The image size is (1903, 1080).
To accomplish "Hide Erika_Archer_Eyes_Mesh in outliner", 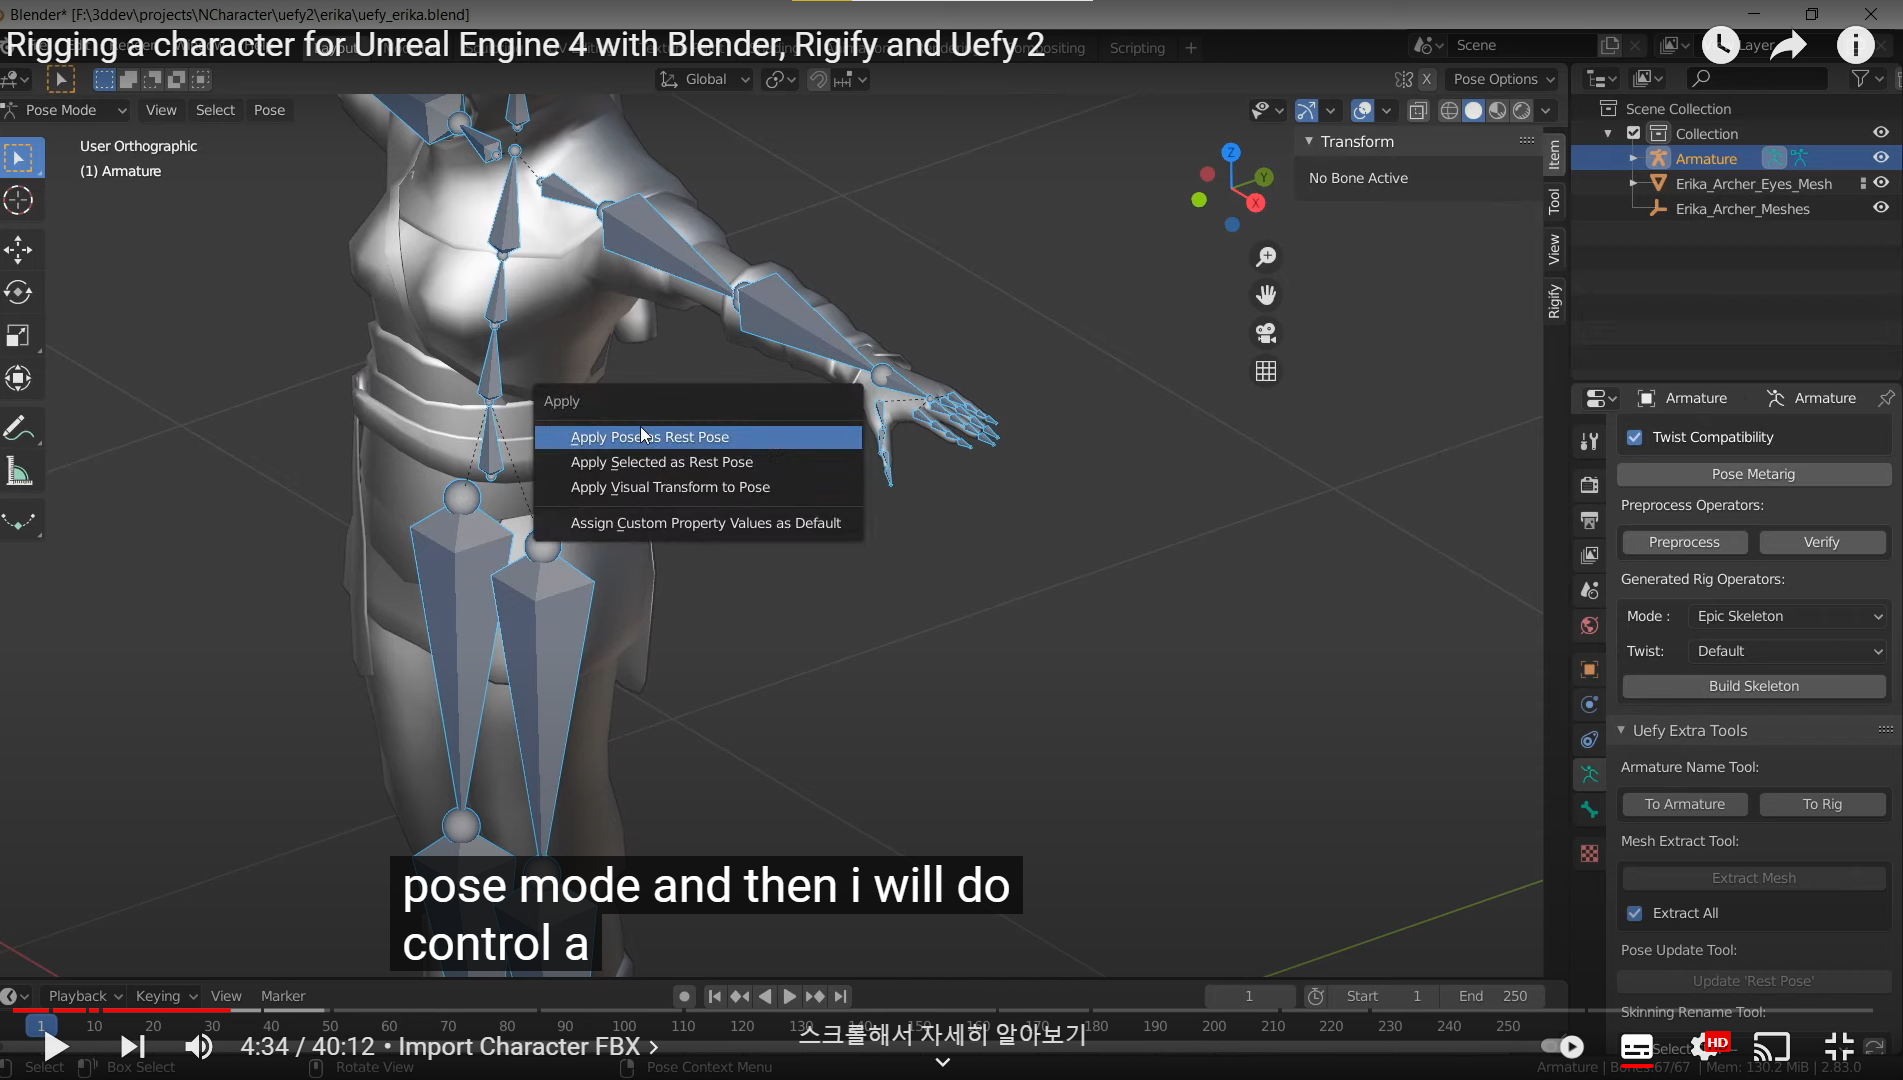I will [x=1881, y=183].
